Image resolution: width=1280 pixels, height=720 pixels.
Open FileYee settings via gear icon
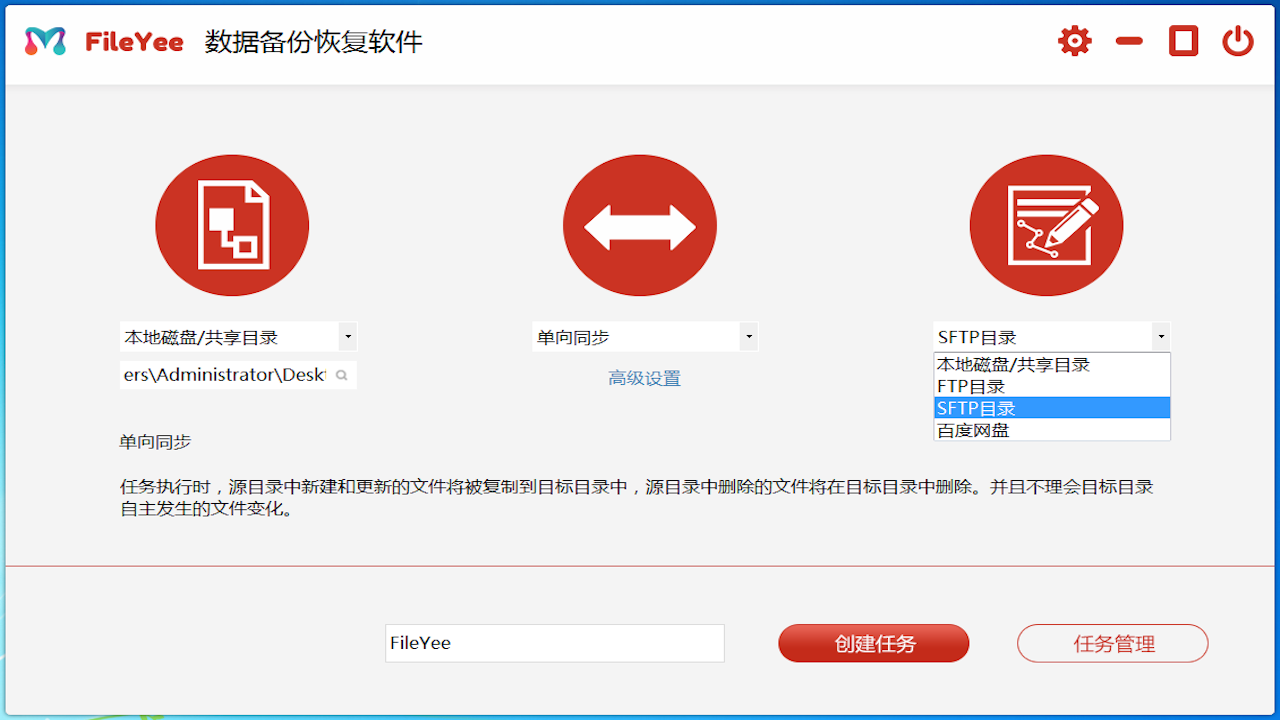point(1074,41)
